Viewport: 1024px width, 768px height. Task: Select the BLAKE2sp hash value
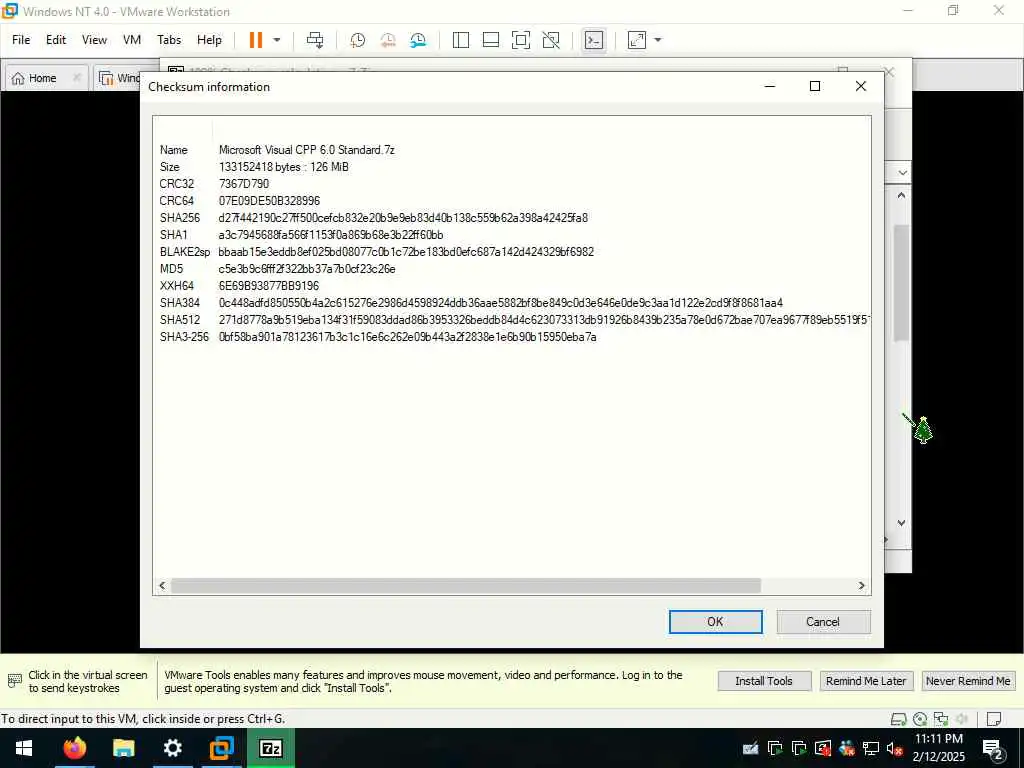coord(406,251)
